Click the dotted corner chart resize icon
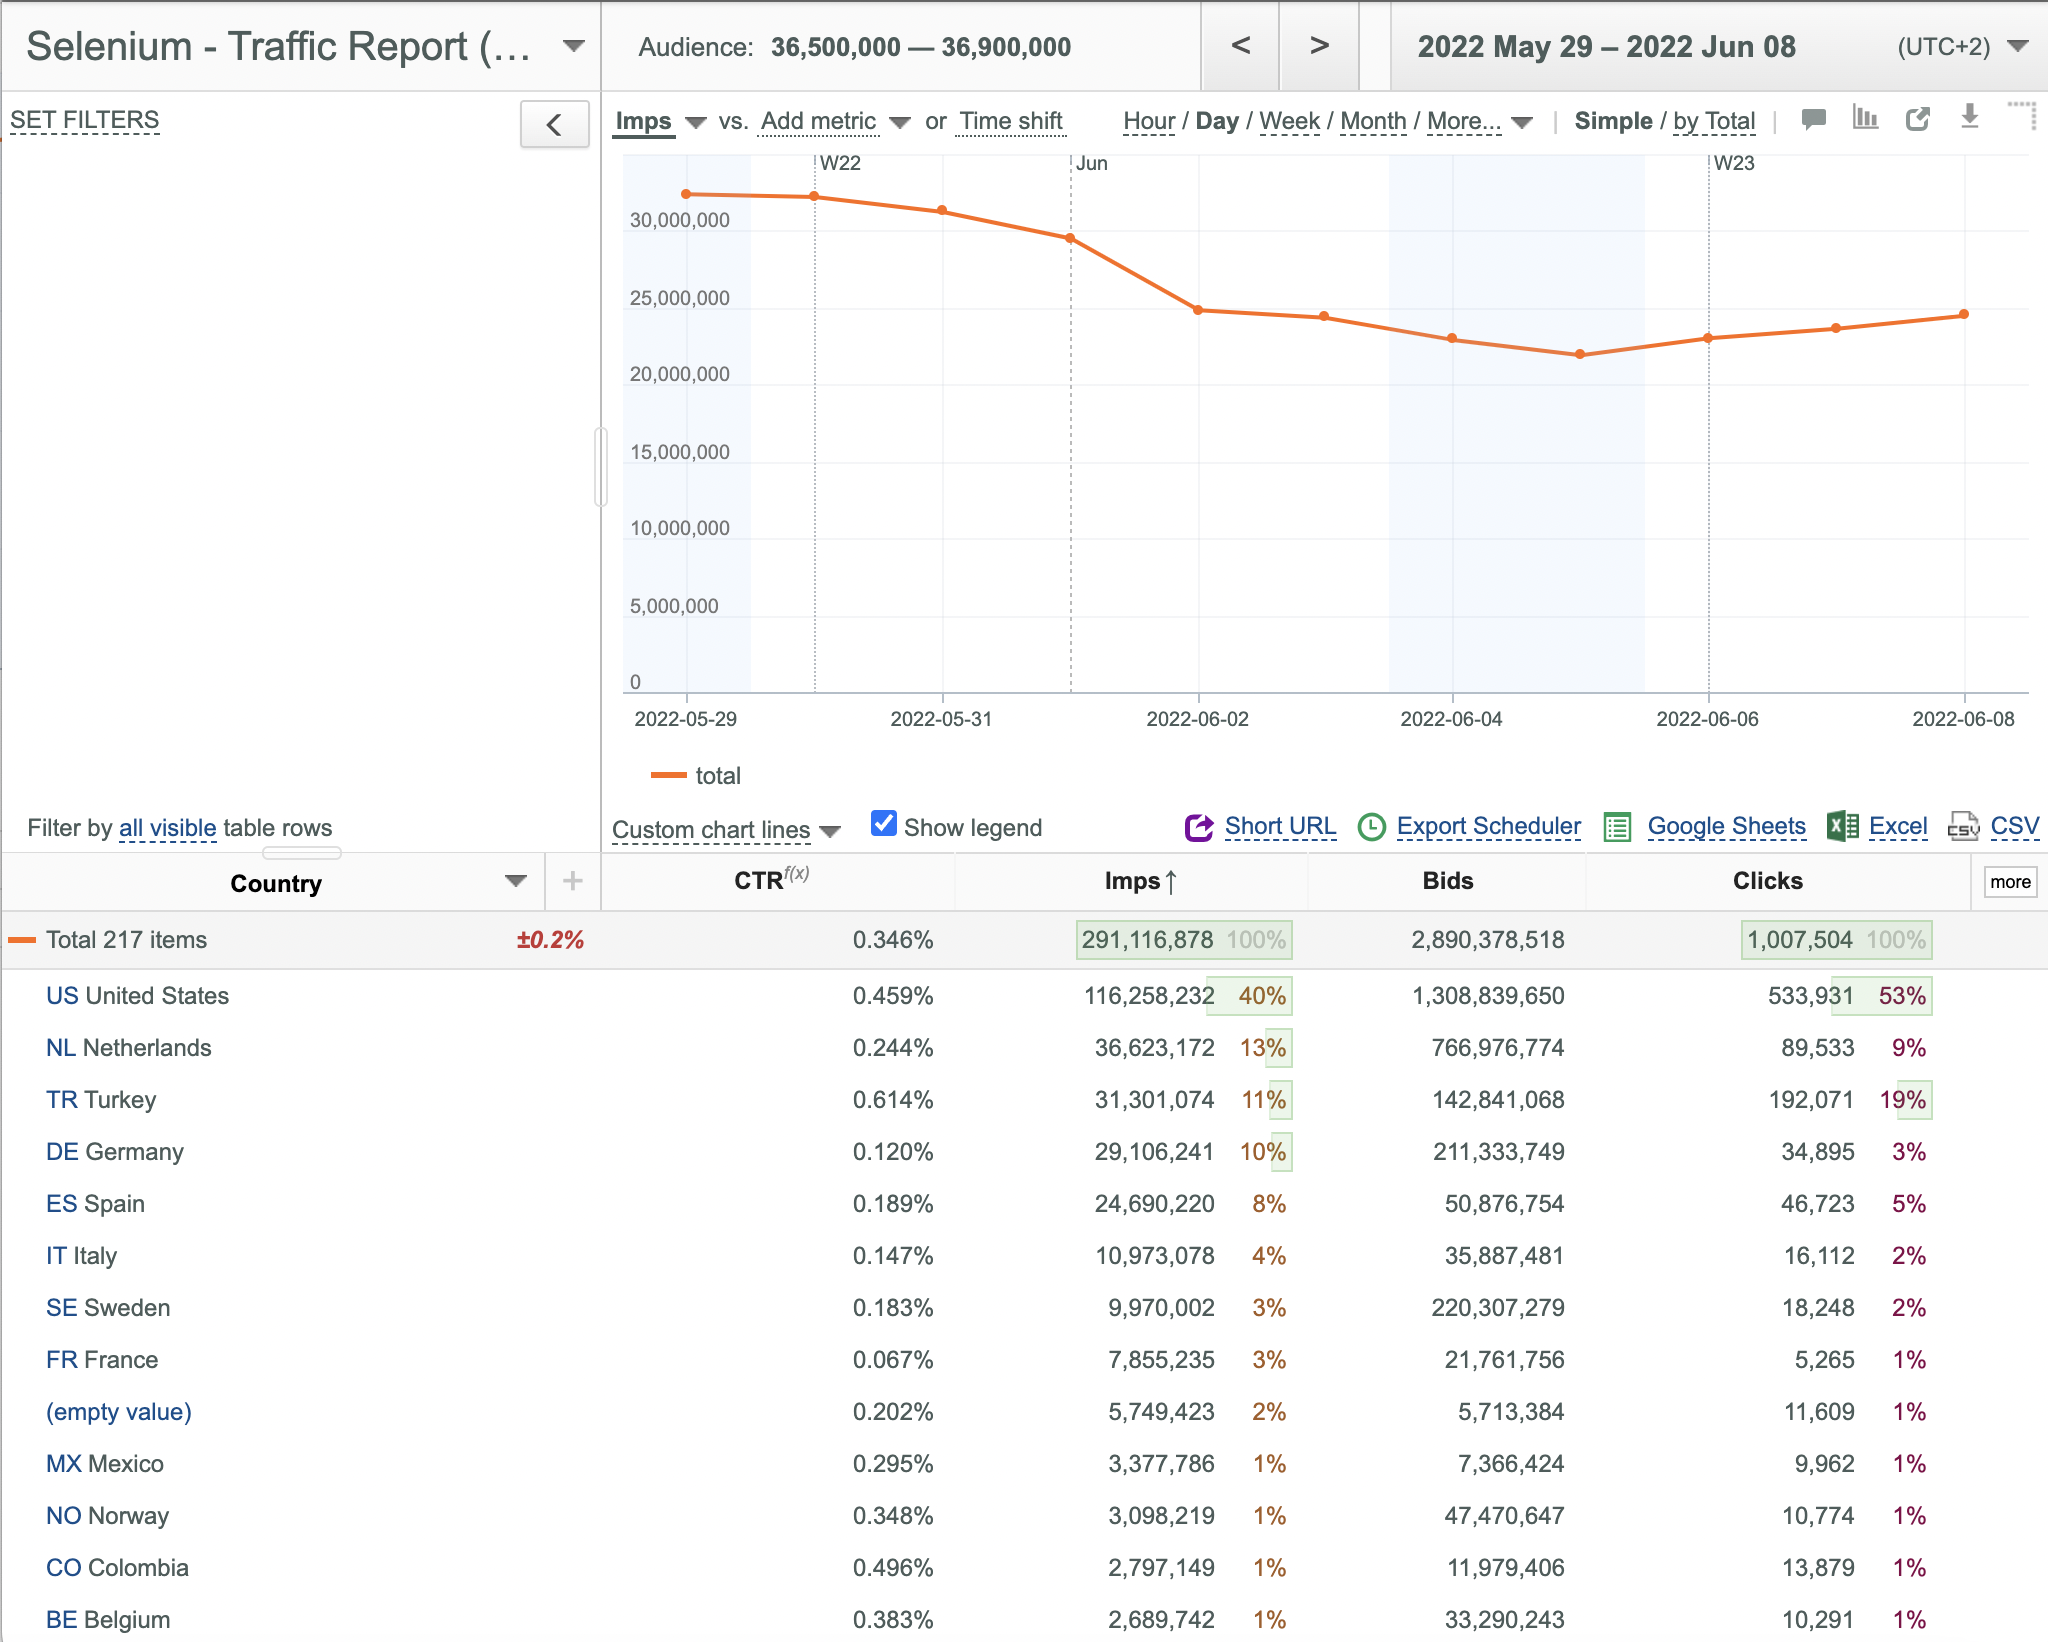Viewport: 2048px width, 1642px height. [2022, 115]
